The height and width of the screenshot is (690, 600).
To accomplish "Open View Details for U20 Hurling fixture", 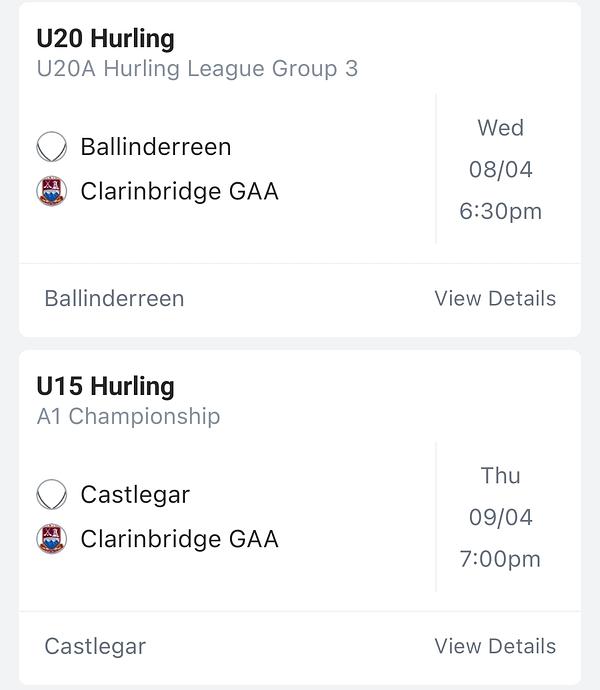I will (x=495, y=298).
